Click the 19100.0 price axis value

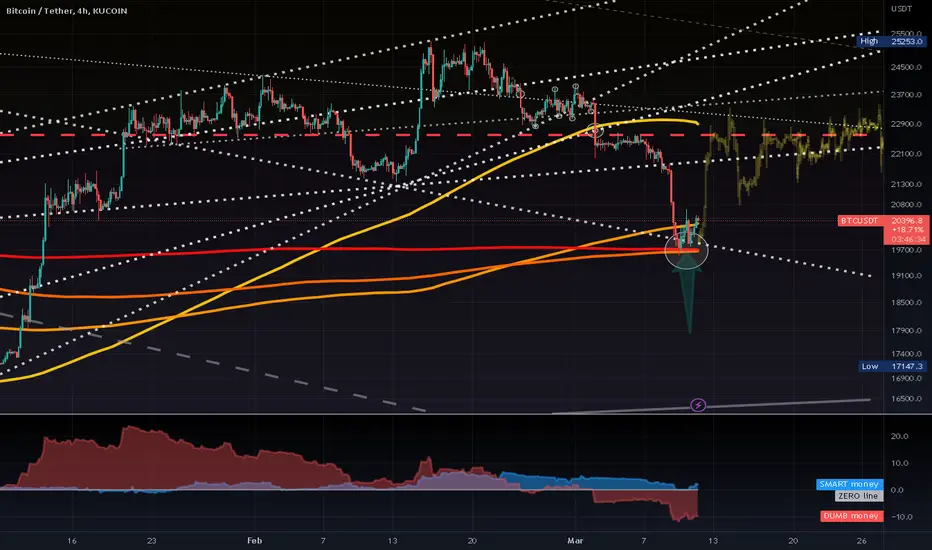pyautogui.click(x=906, y=276)
